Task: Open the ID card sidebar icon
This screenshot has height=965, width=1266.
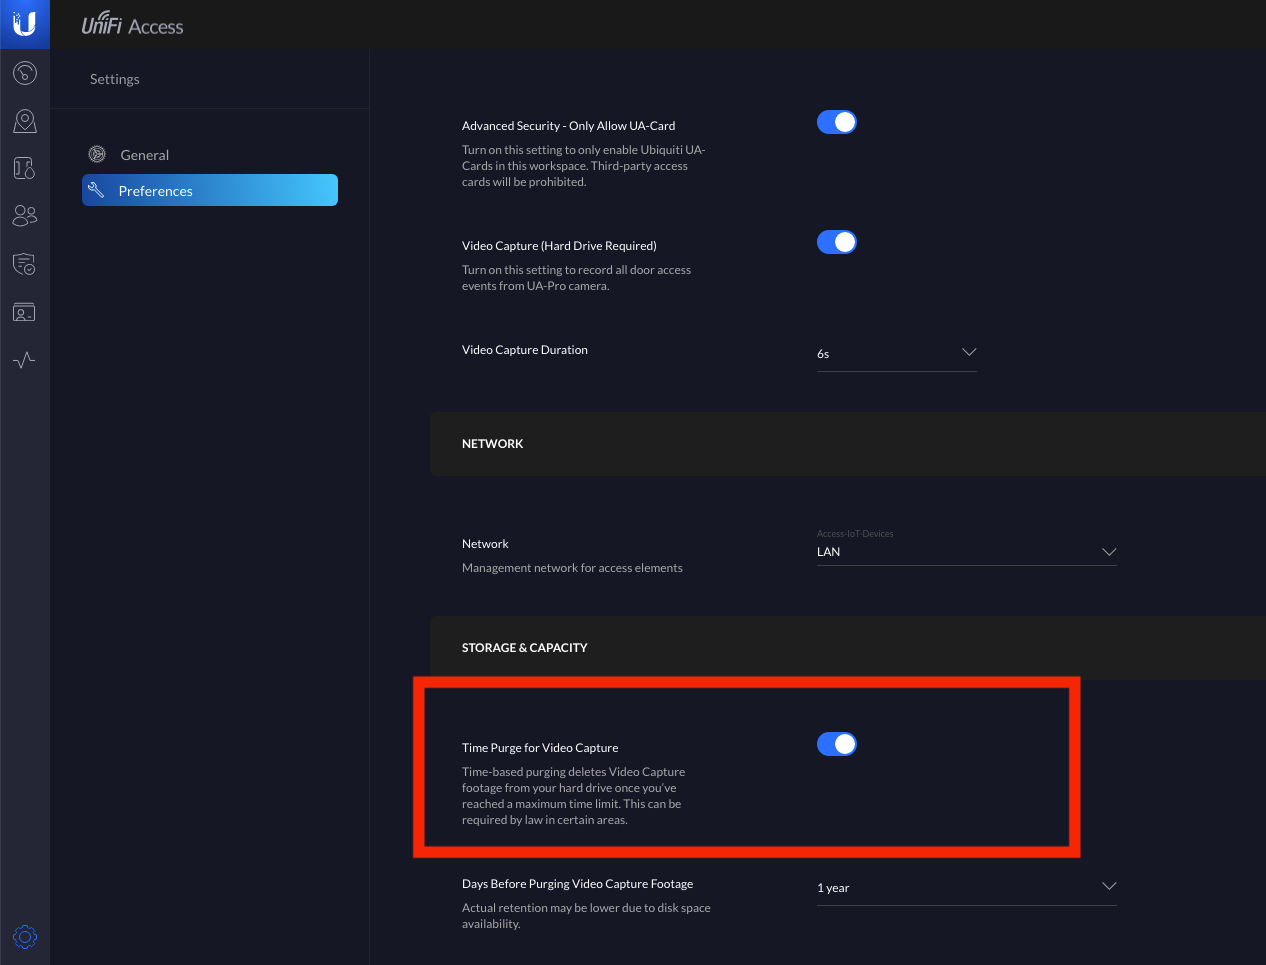Action: (x=25, y=312)
